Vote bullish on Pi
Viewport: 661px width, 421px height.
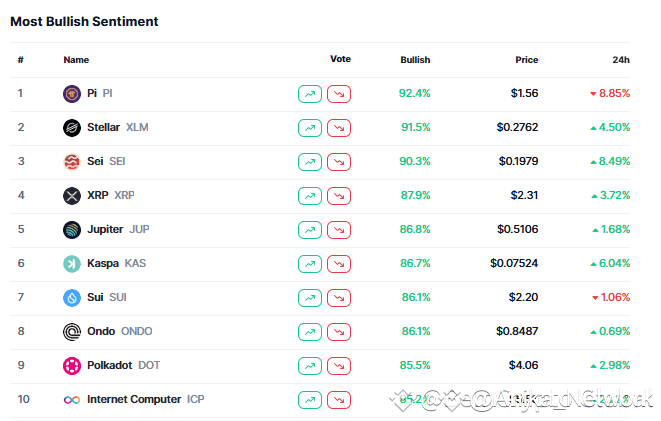coord(310,94)
